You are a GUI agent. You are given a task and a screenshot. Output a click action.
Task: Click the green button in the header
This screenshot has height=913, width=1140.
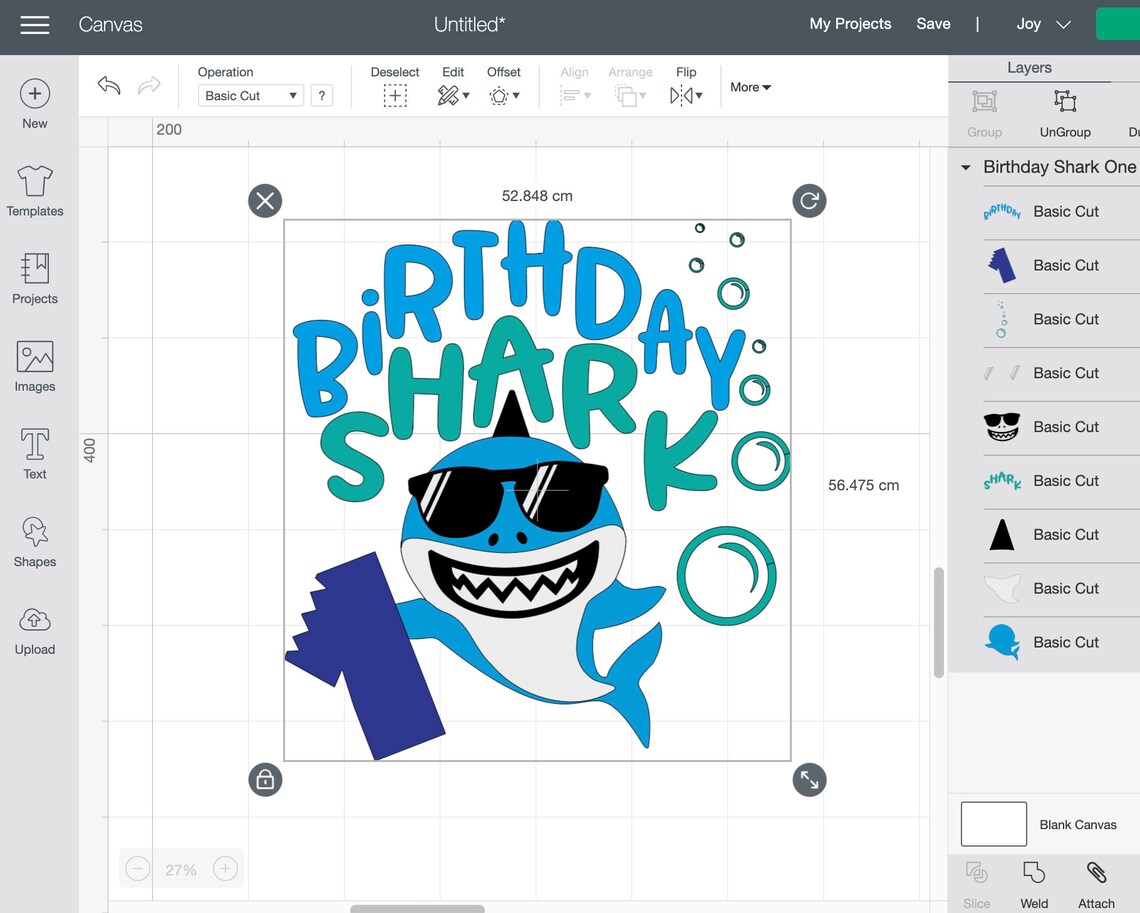[x=1117, y=24]
